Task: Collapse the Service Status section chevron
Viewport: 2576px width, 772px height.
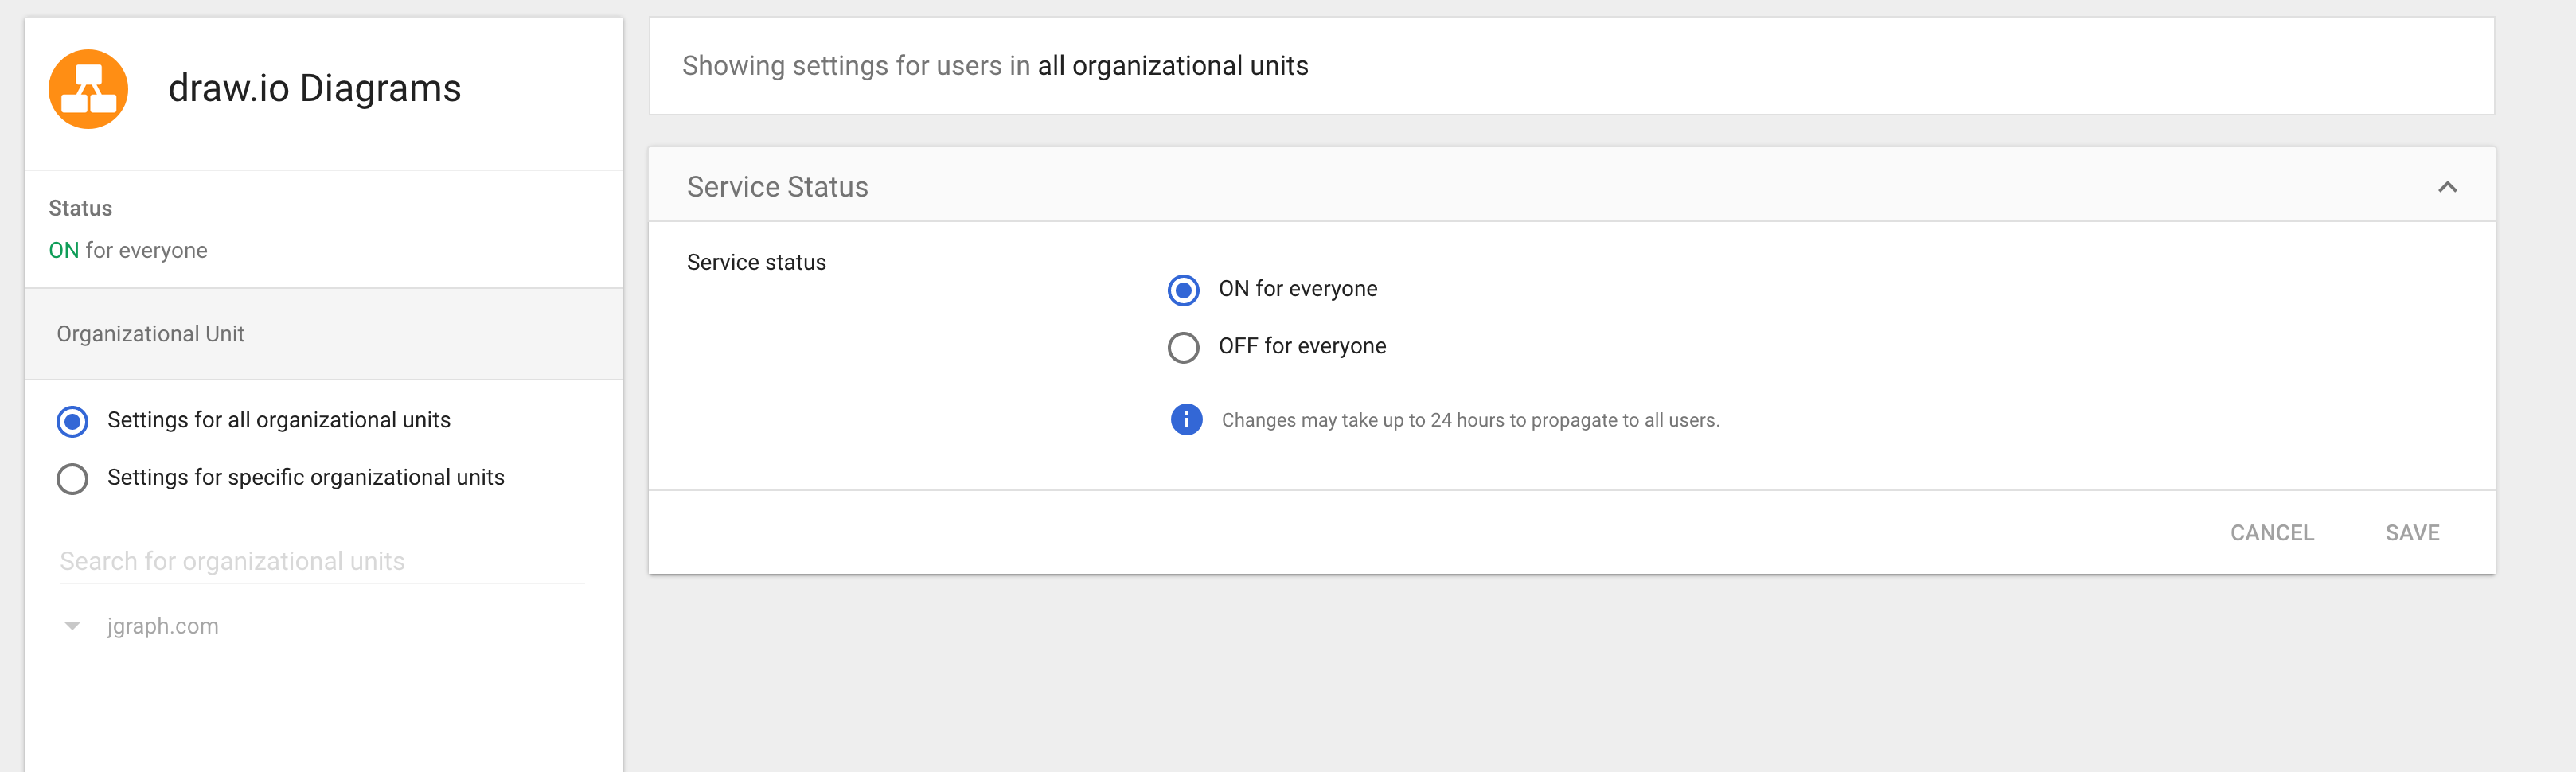Action: 2447,186
